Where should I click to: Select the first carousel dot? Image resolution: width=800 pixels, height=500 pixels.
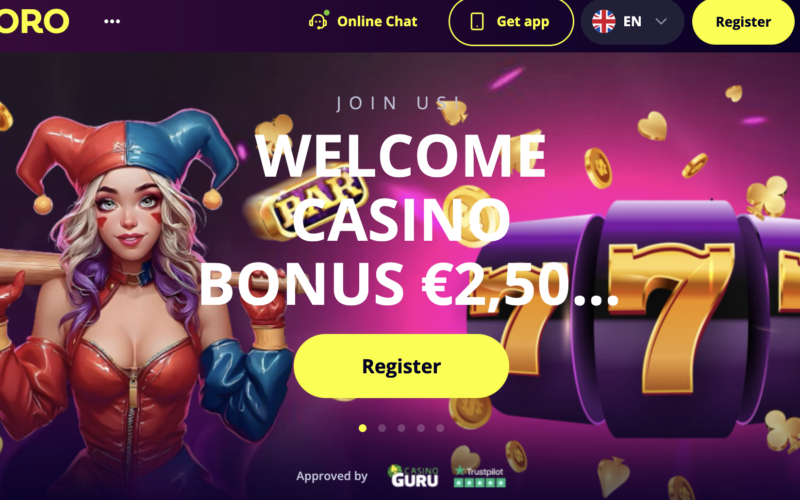click(363, 428)
